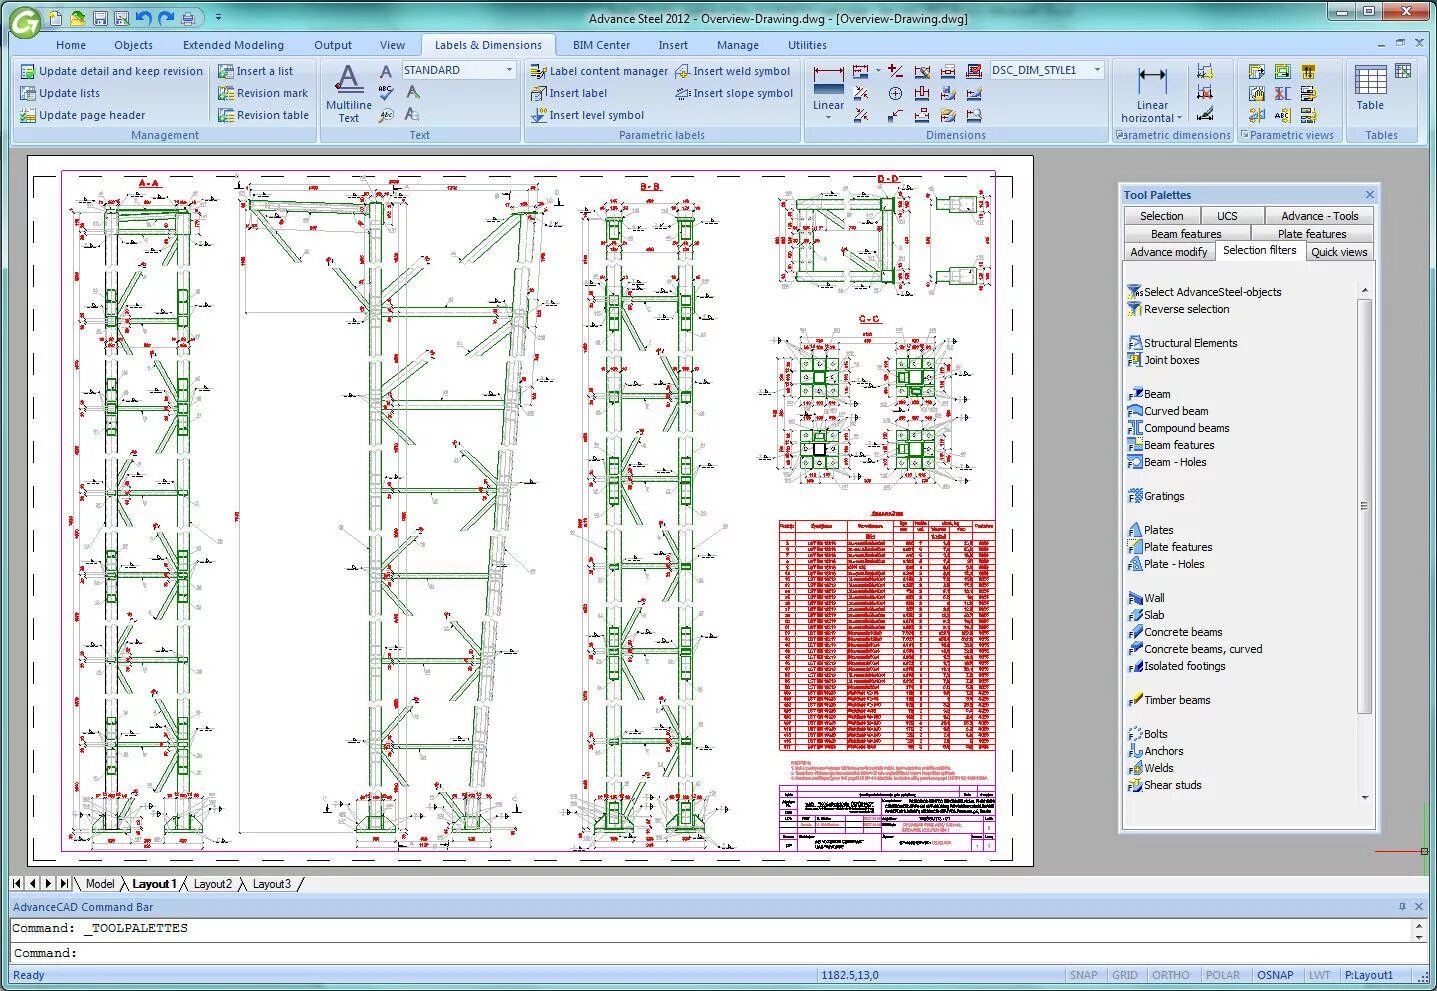Click the plus-minus tolerance dimension icon
The width and height of the screenshot is (1437, 991).
pos(895,71)
